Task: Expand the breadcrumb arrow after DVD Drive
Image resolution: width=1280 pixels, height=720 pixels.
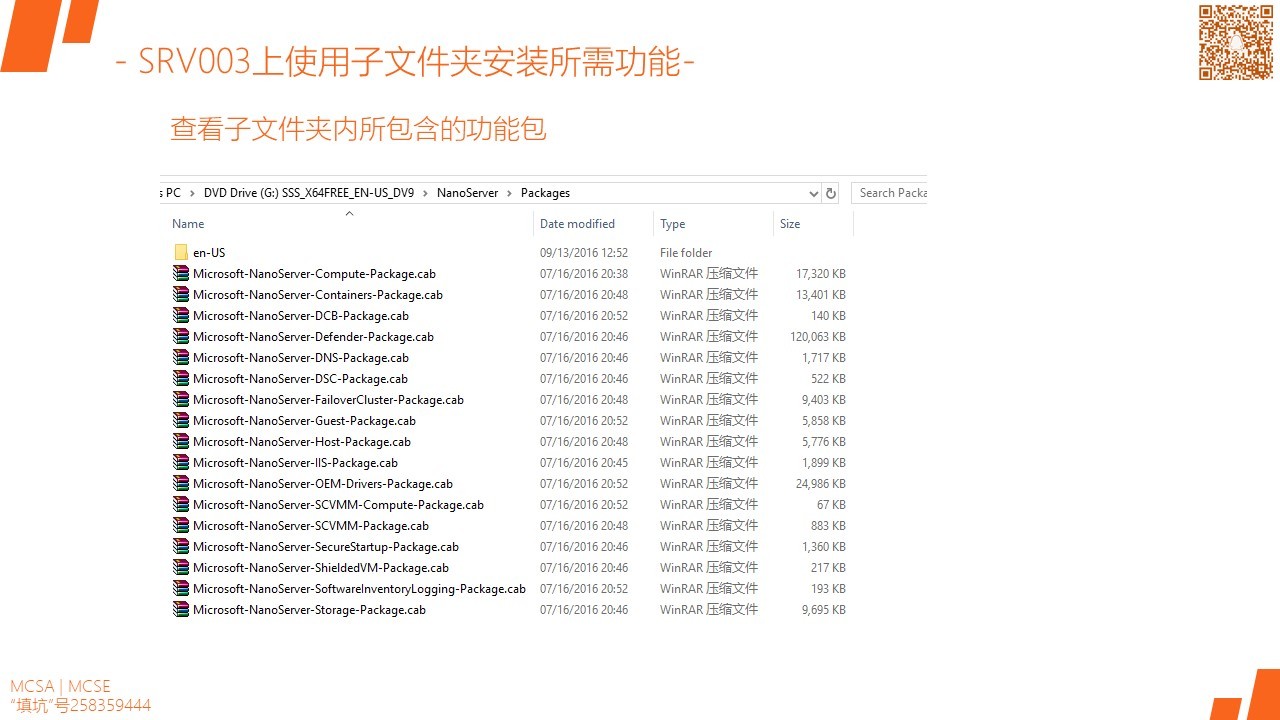Action: point(425,193)
